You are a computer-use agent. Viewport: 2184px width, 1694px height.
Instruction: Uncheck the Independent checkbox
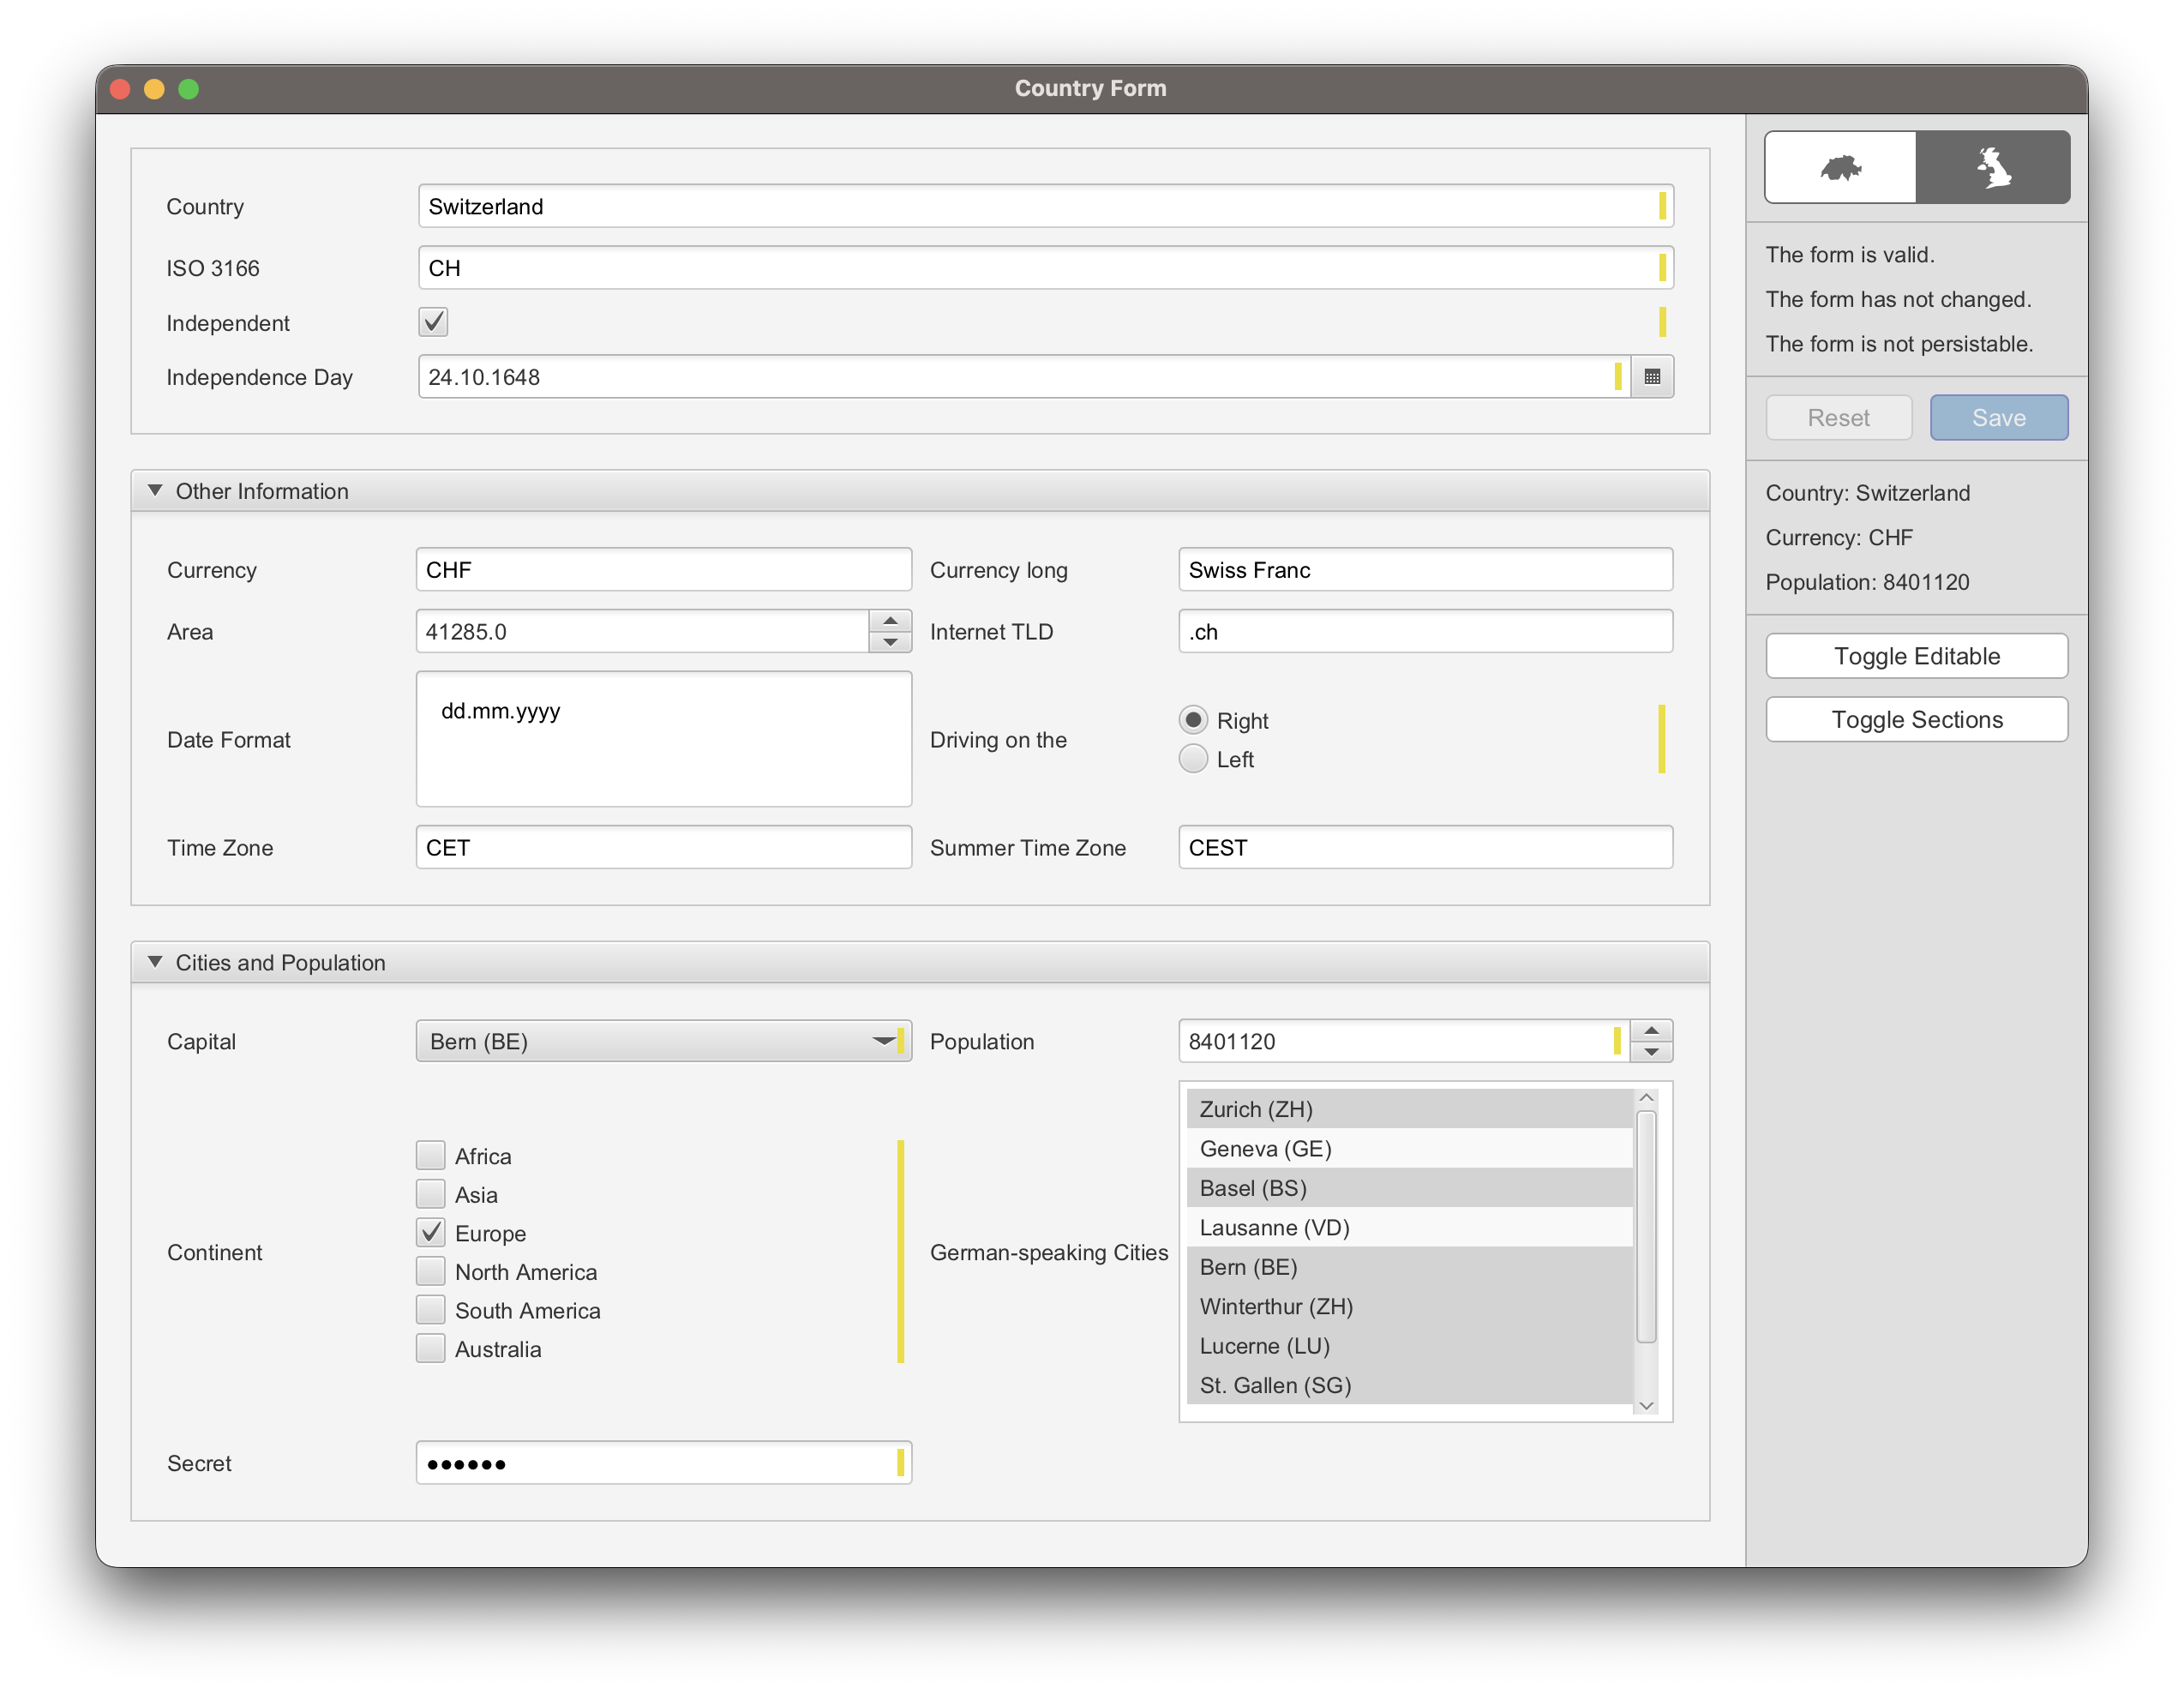tap(433, 322)
